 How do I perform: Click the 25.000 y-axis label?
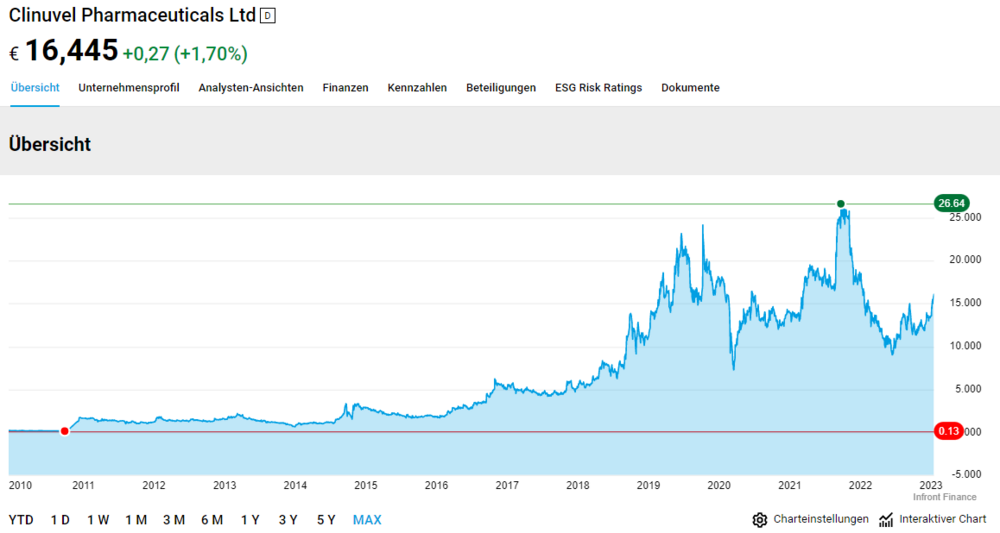[x=965, y=217]
